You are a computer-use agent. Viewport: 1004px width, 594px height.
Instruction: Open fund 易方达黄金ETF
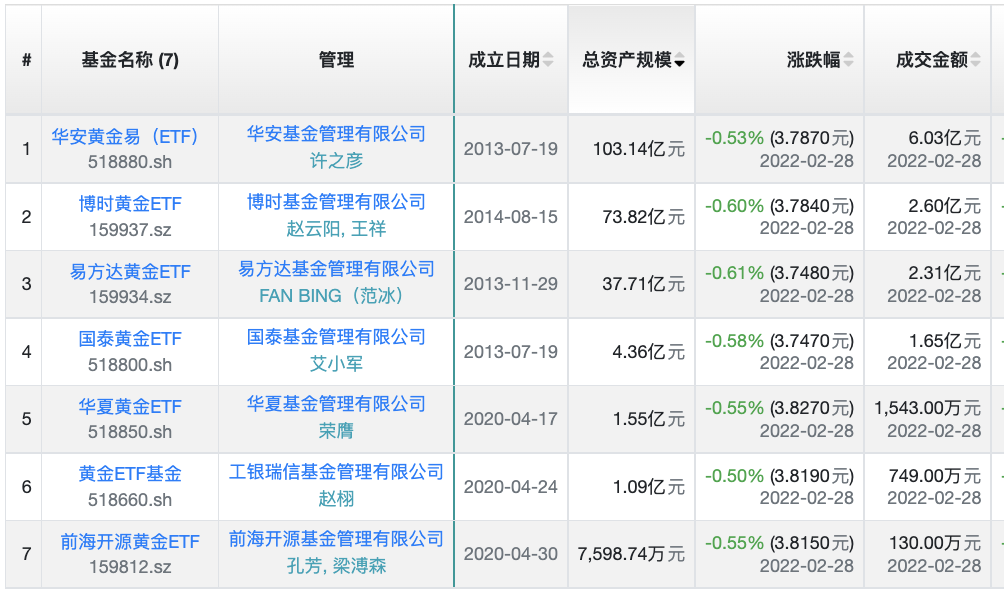130,271
